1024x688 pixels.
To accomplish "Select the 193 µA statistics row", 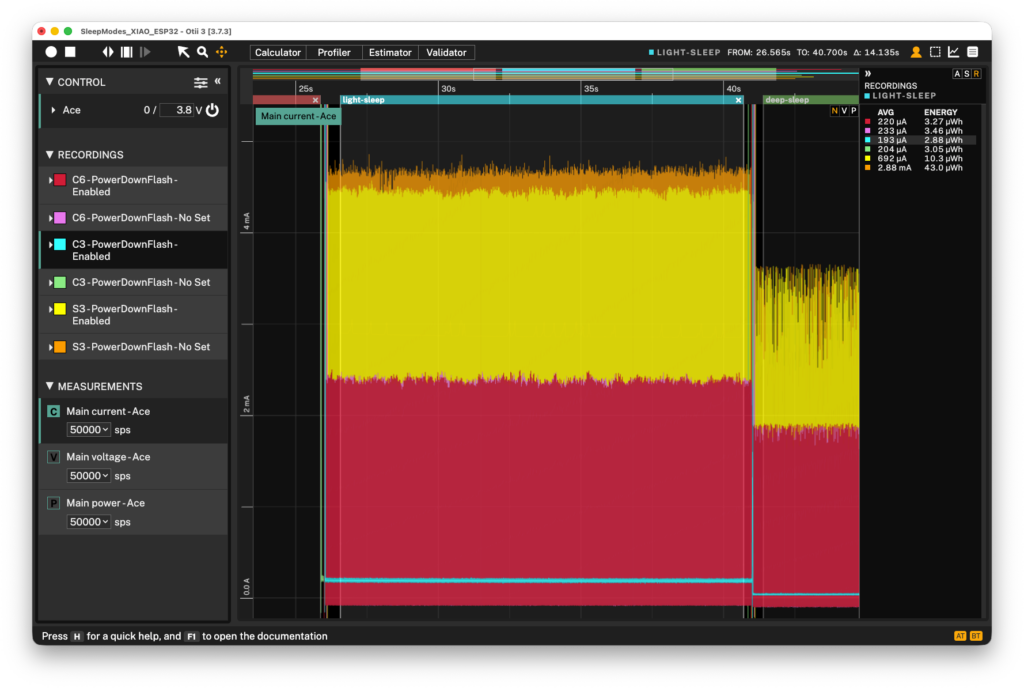I will tap(920, 140).
